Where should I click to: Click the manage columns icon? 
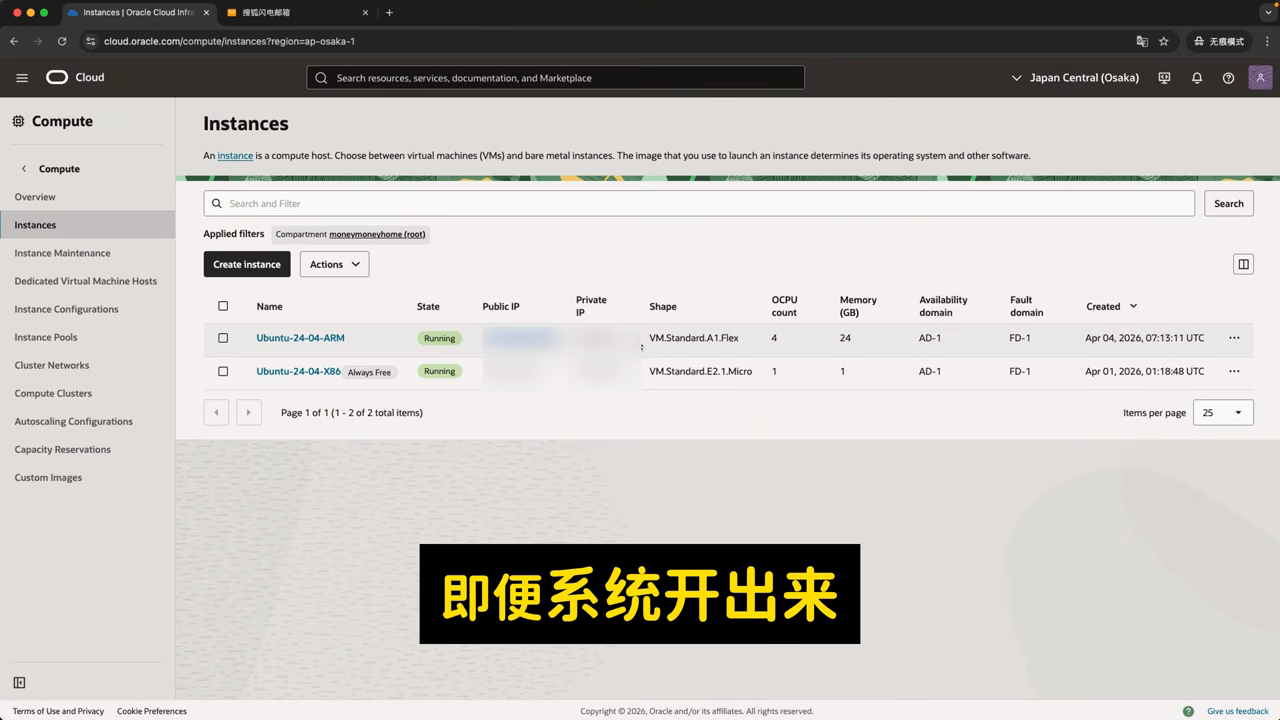pyautogui.click(x=1243, y=264)
